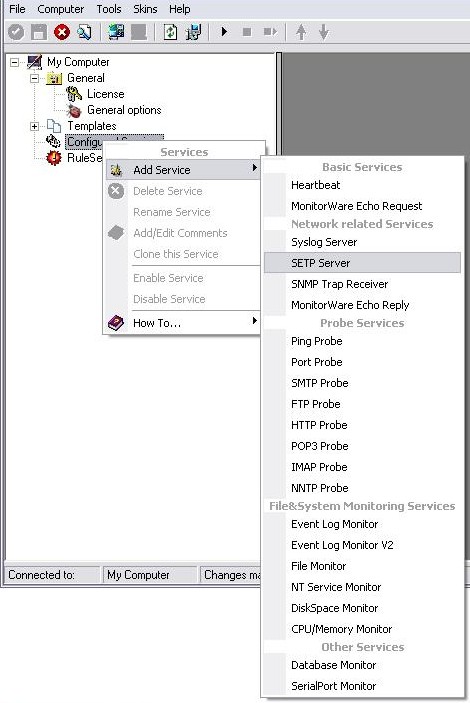The width and height of the screenshot is (470, 703).
Task: Click the play start service toolbar icon
Action: point(224,32)
